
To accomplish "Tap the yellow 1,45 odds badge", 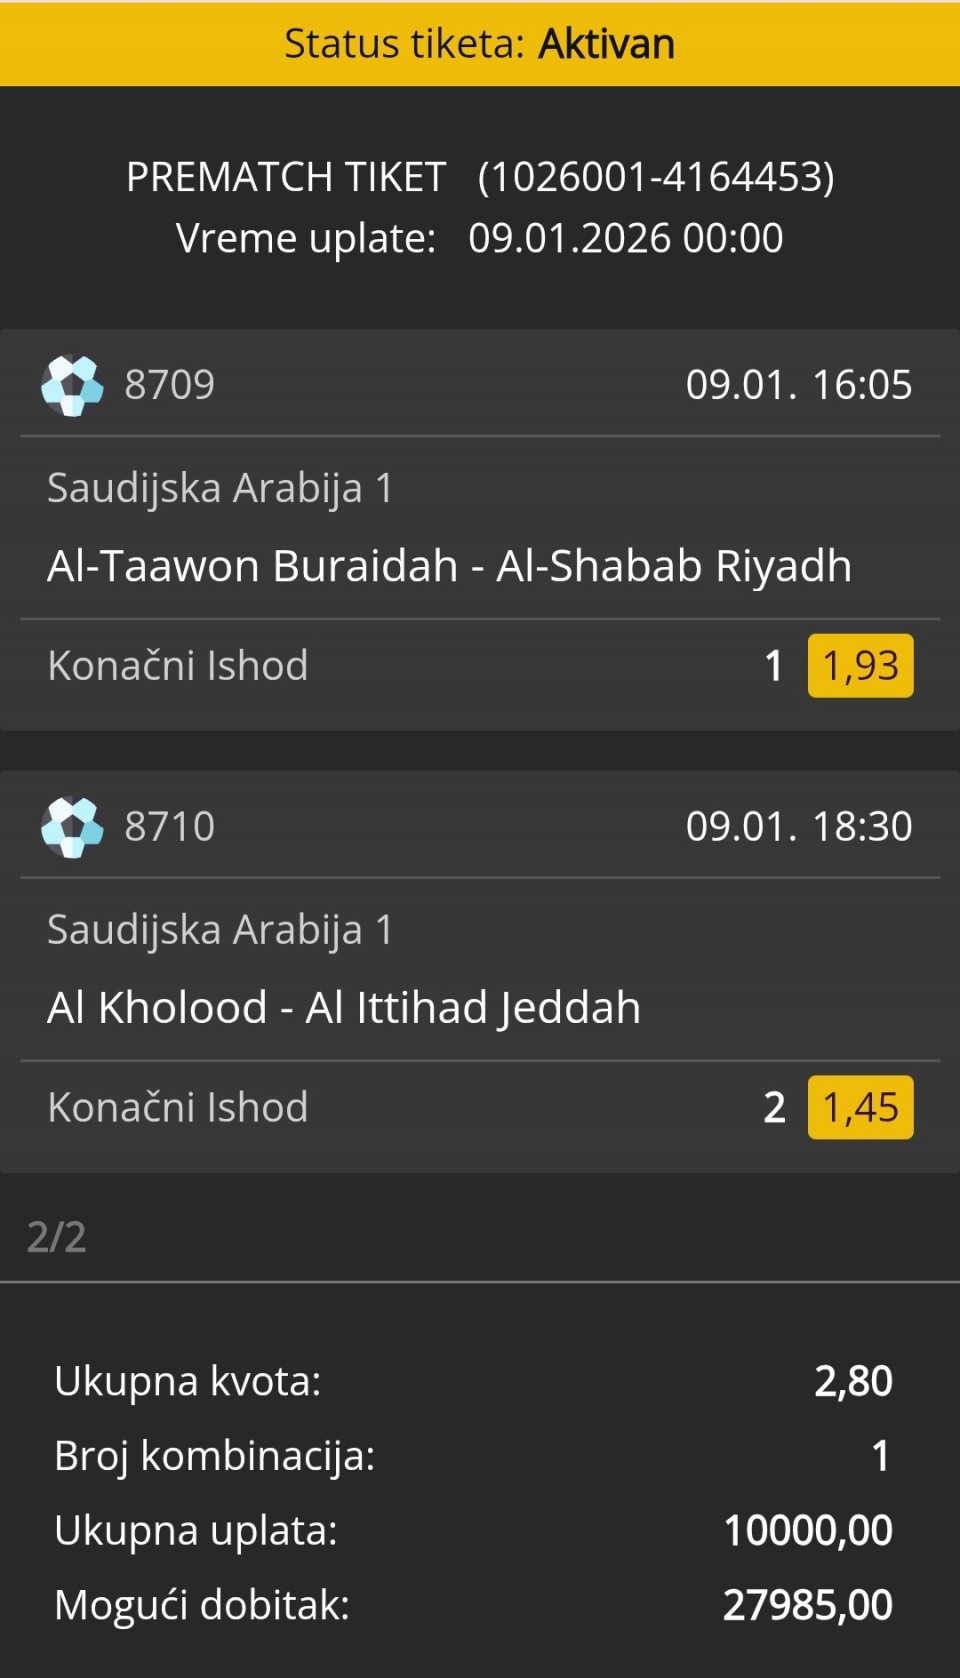I will [x=860, y=1108].
